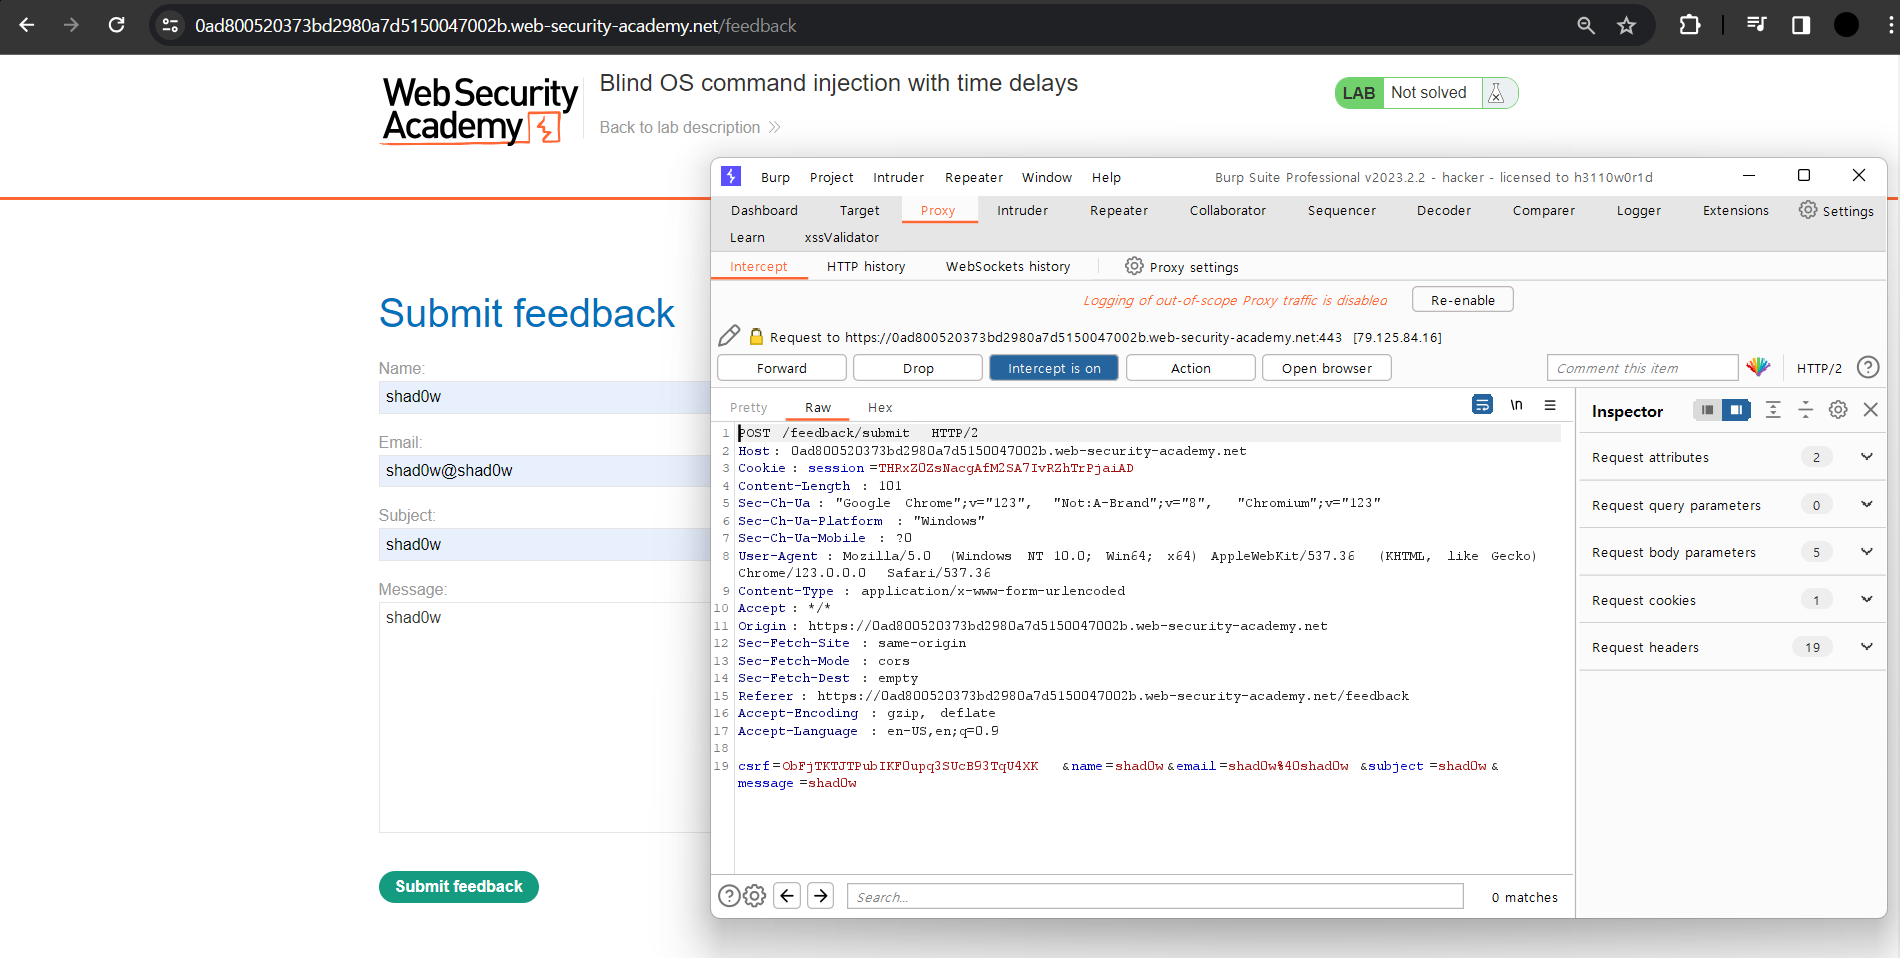Close the Inspector panel

click(x=1870, y=410)
